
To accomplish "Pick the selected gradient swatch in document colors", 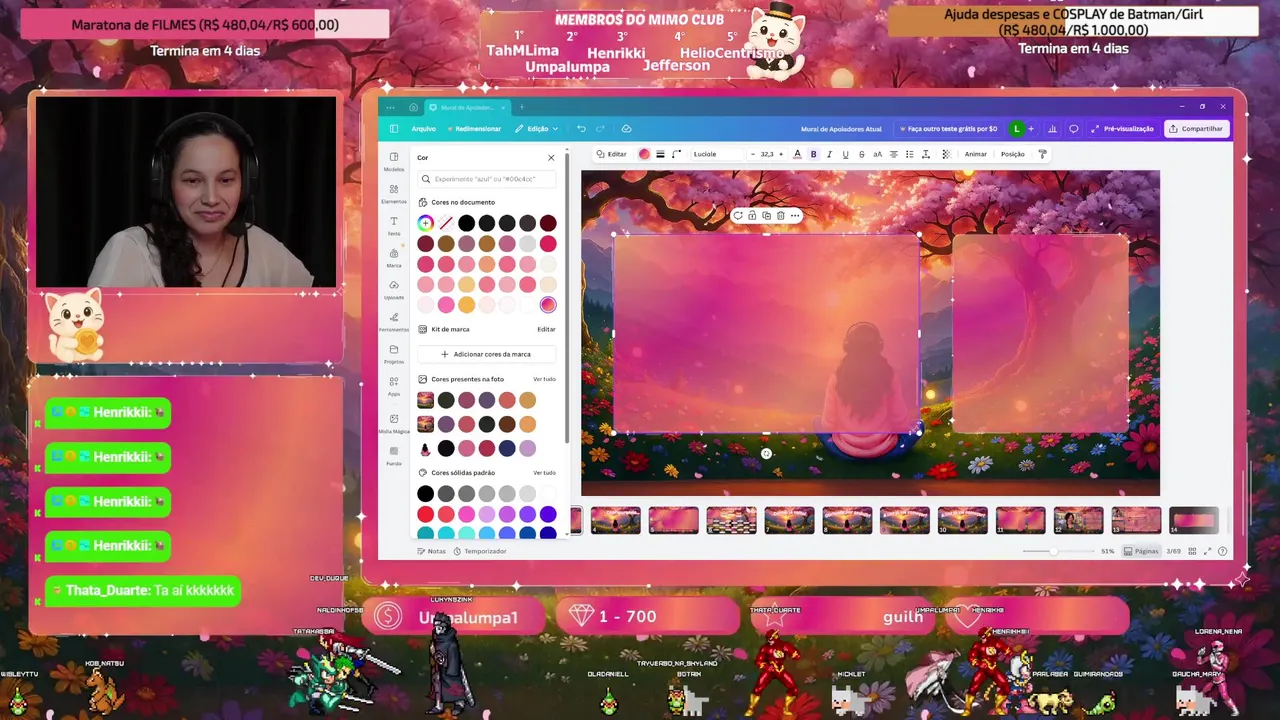I will click(548, 305).
